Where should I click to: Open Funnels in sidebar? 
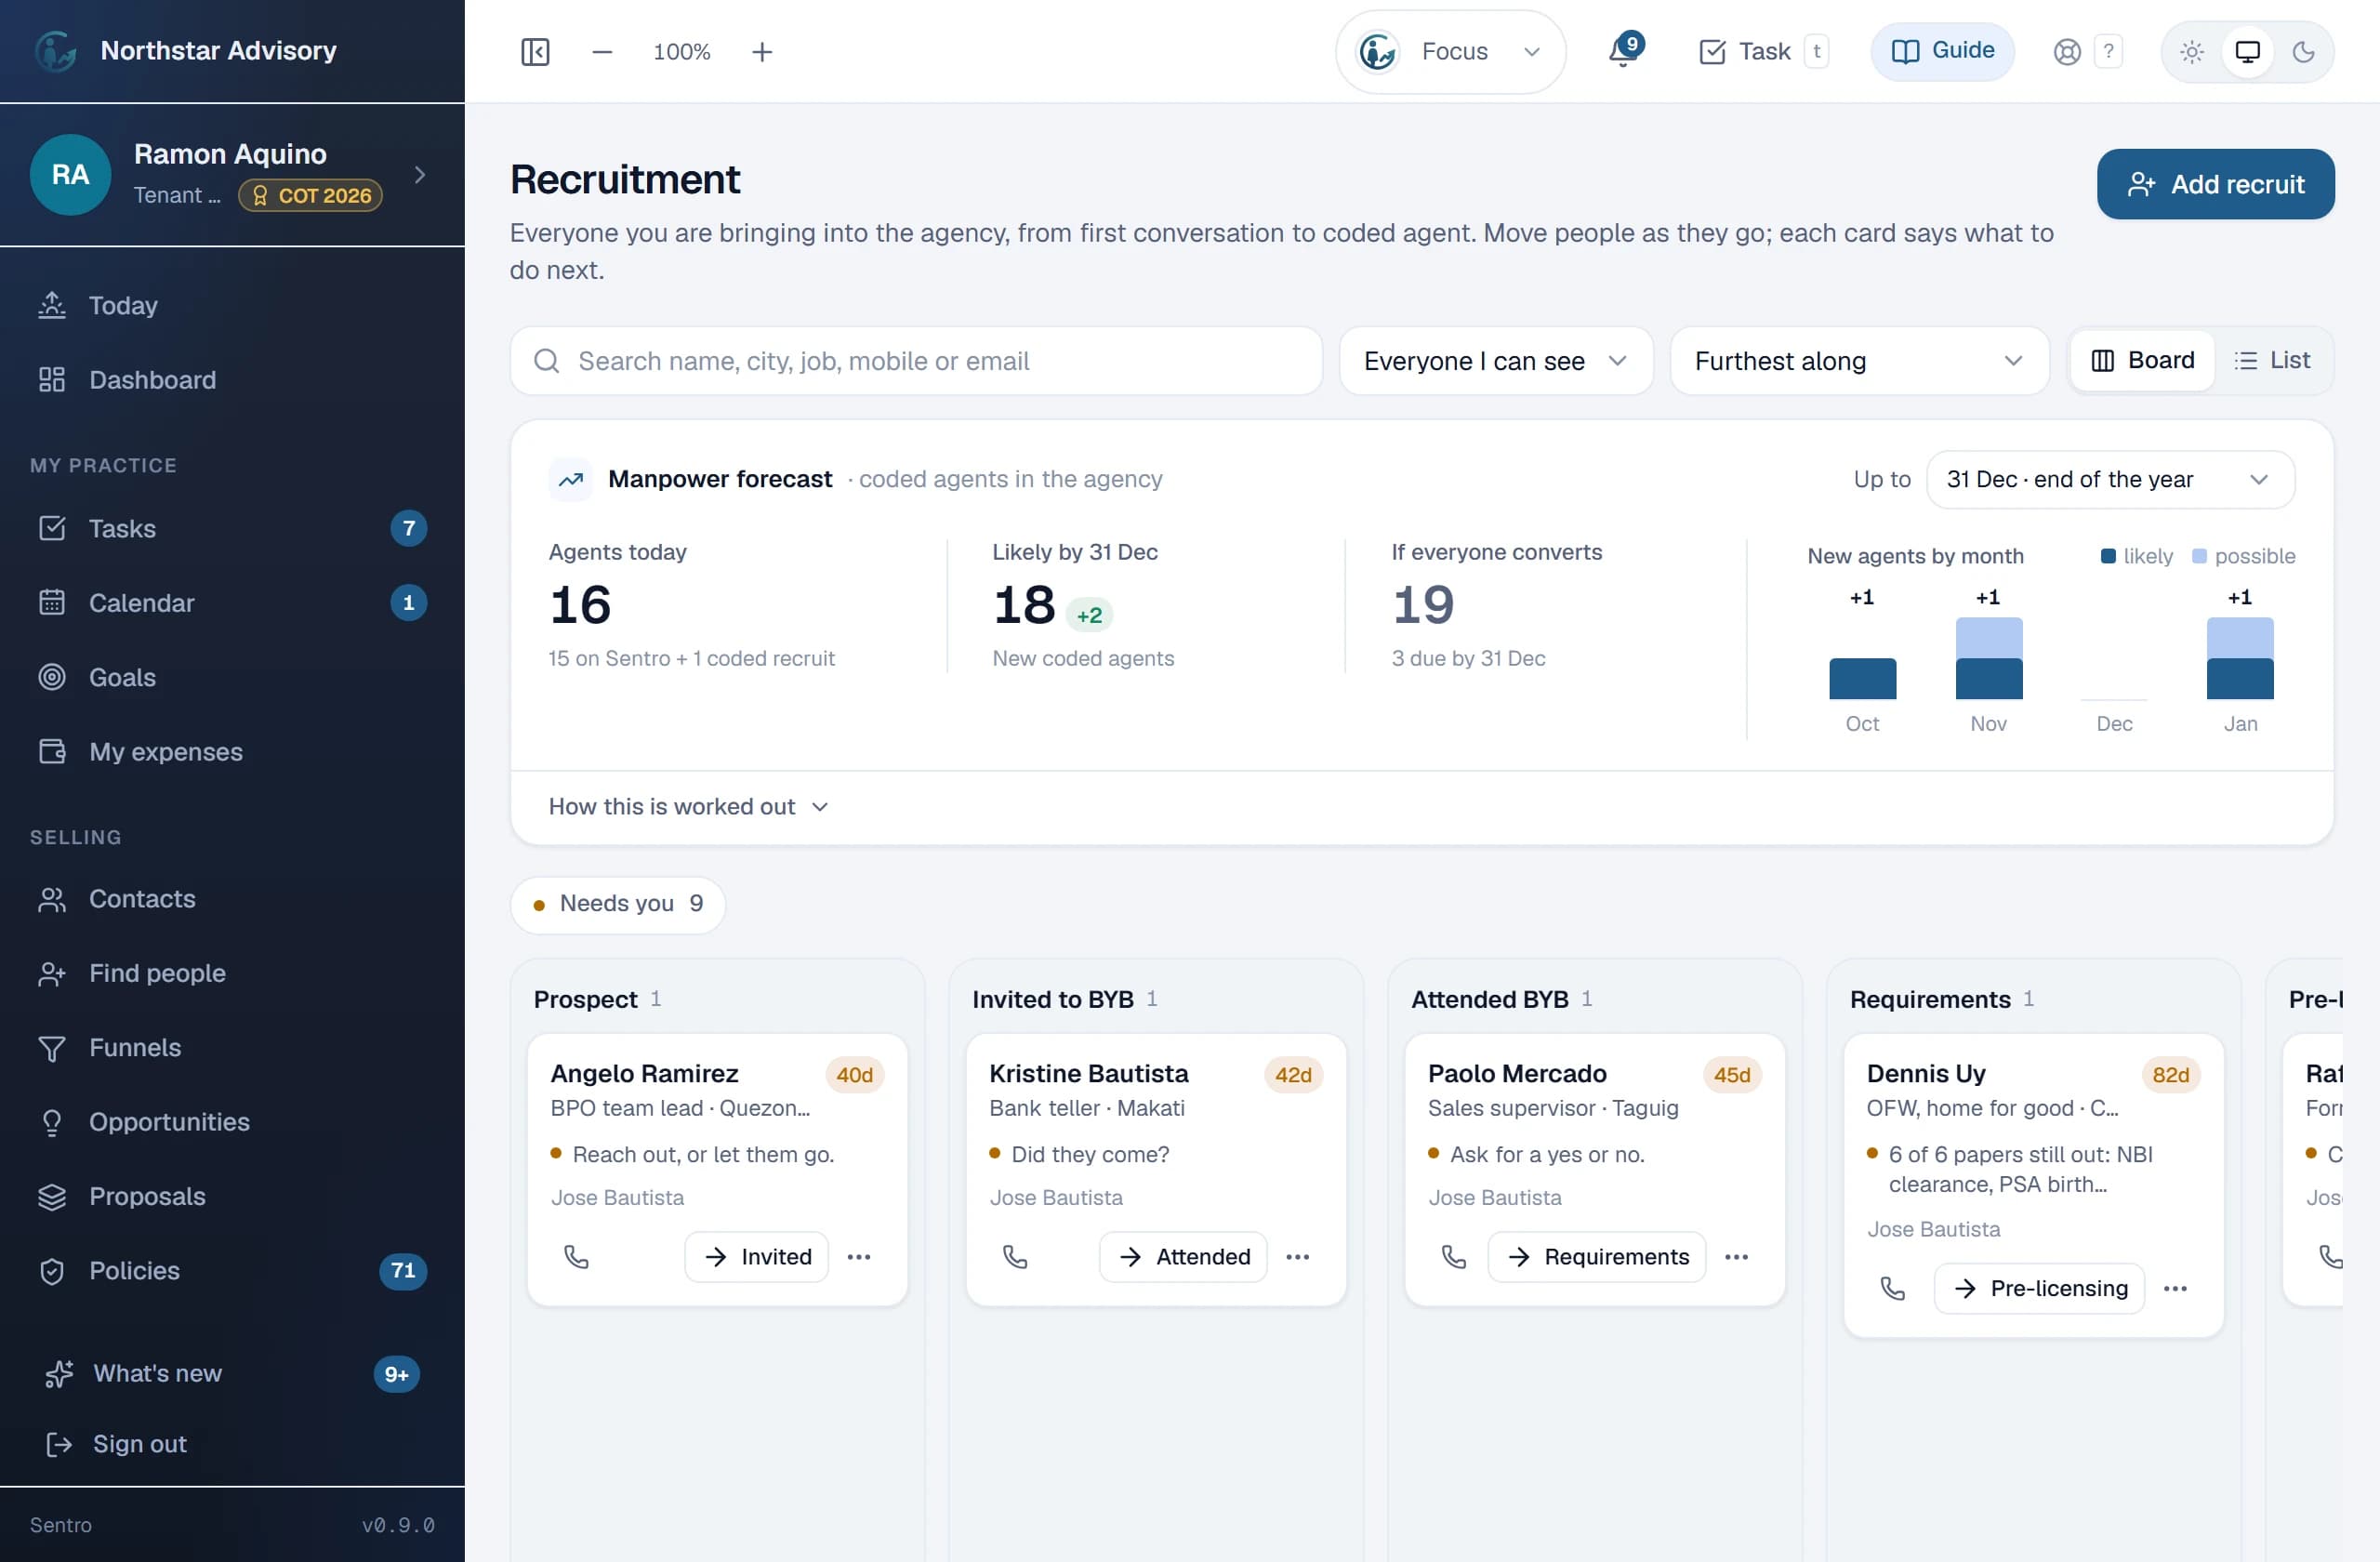click(x=232, y=1047)
